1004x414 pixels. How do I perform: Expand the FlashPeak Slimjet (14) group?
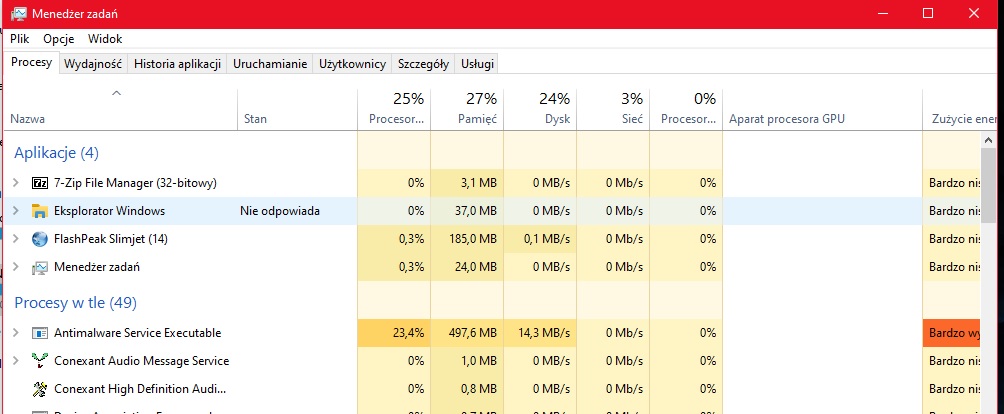[16, 239]
